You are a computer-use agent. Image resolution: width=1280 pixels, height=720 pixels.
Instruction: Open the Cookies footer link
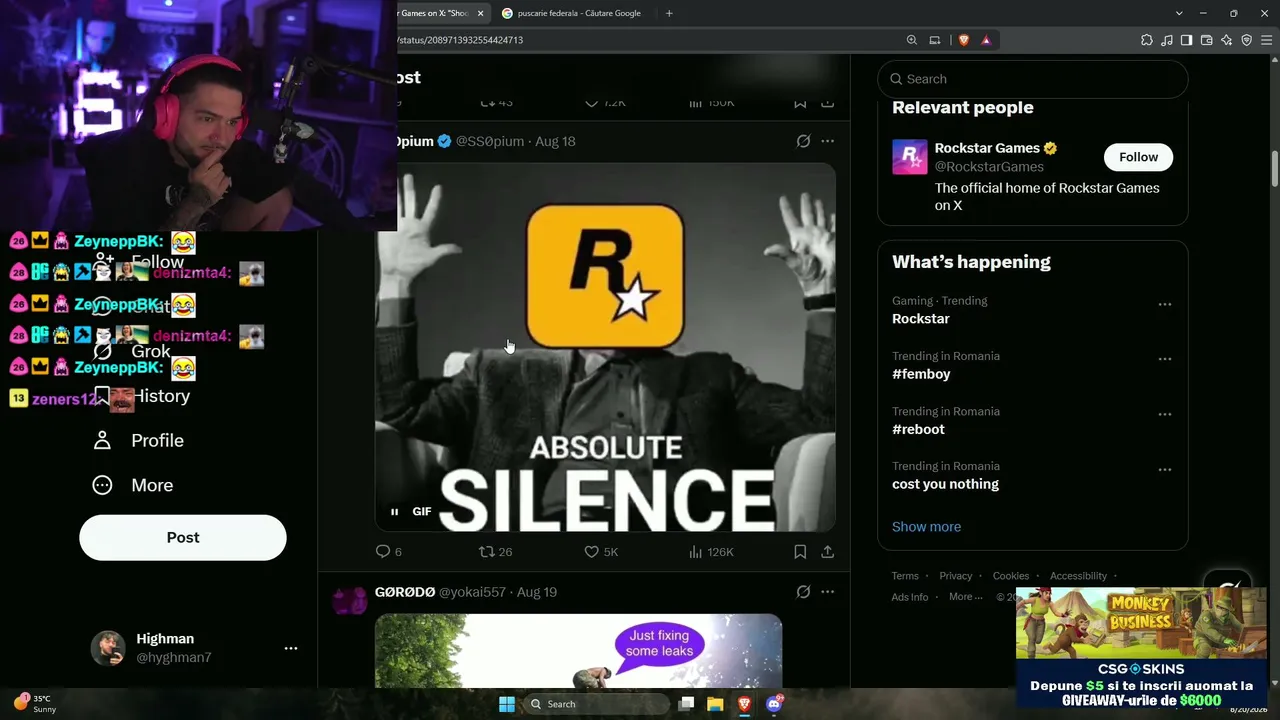click(1011, 576)
